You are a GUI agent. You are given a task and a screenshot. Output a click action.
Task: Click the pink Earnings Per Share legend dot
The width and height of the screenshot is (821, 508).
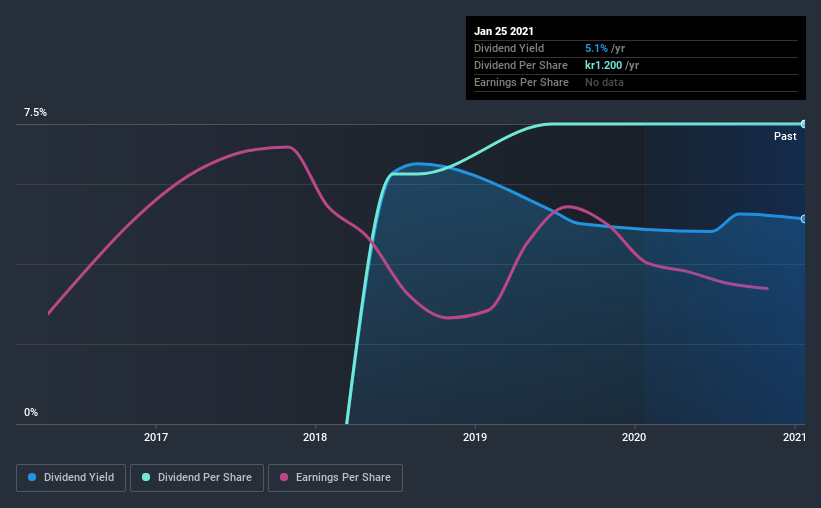click(x=284, y=477)
